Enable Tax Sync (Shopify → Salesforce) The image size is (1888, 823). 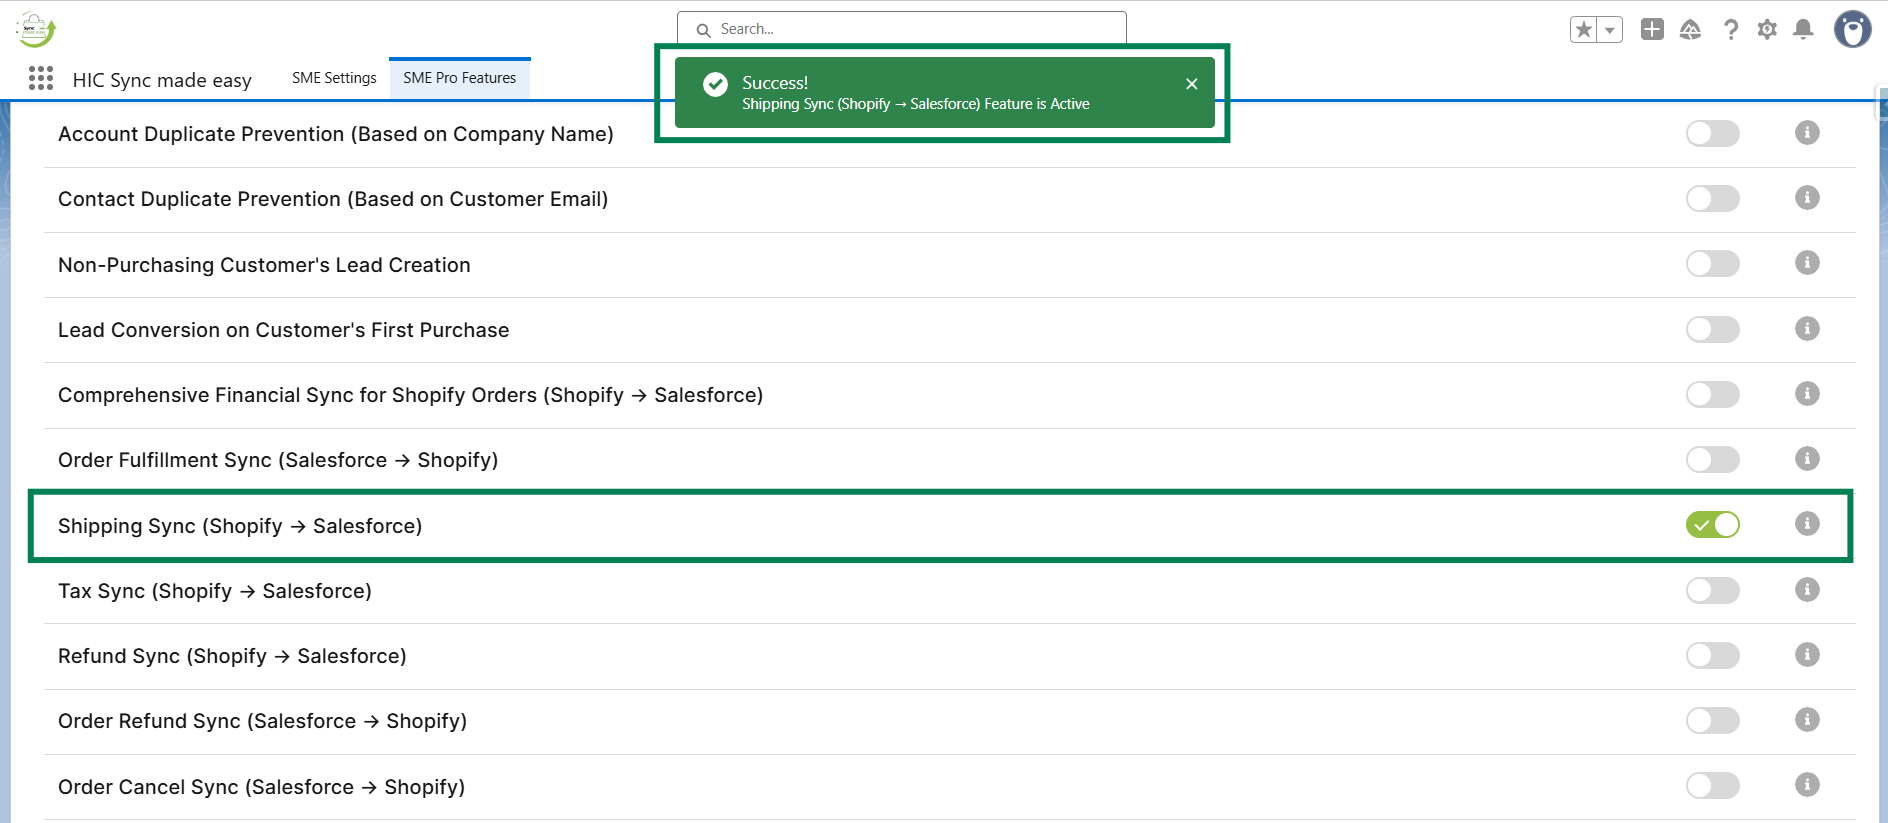pyautogui.click(x=1712, y=590)
